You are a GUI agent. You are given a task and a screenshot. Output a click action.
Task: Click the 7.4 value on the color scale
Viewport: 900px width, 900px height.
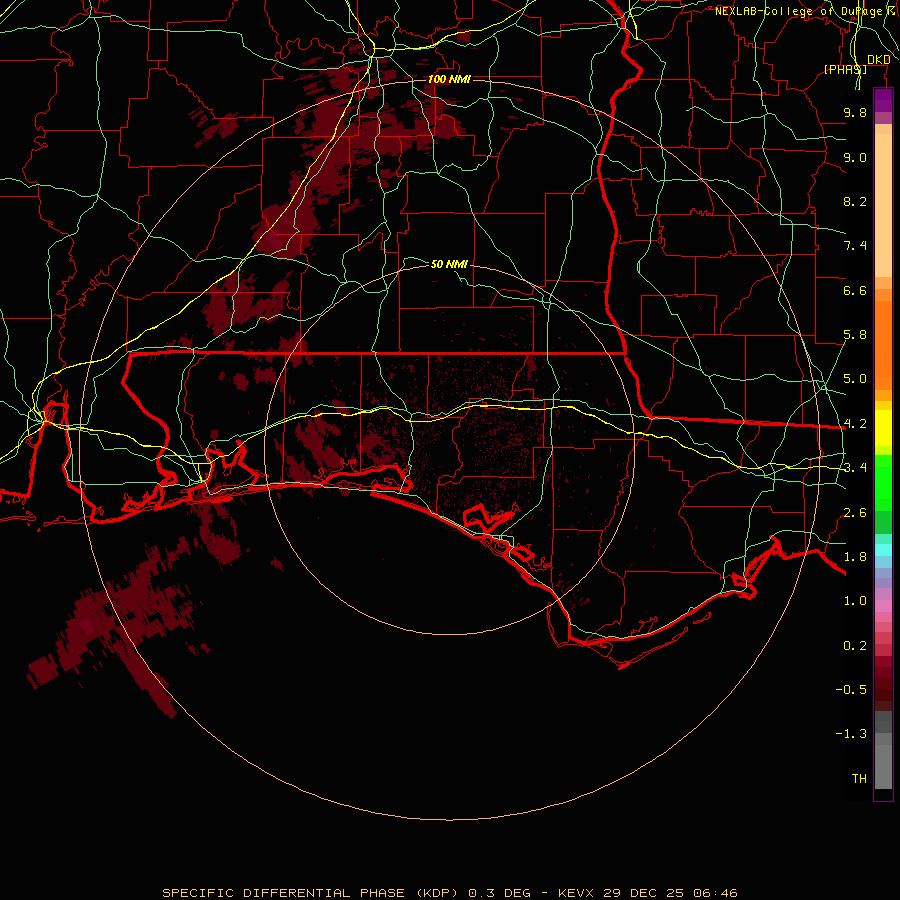855,246
